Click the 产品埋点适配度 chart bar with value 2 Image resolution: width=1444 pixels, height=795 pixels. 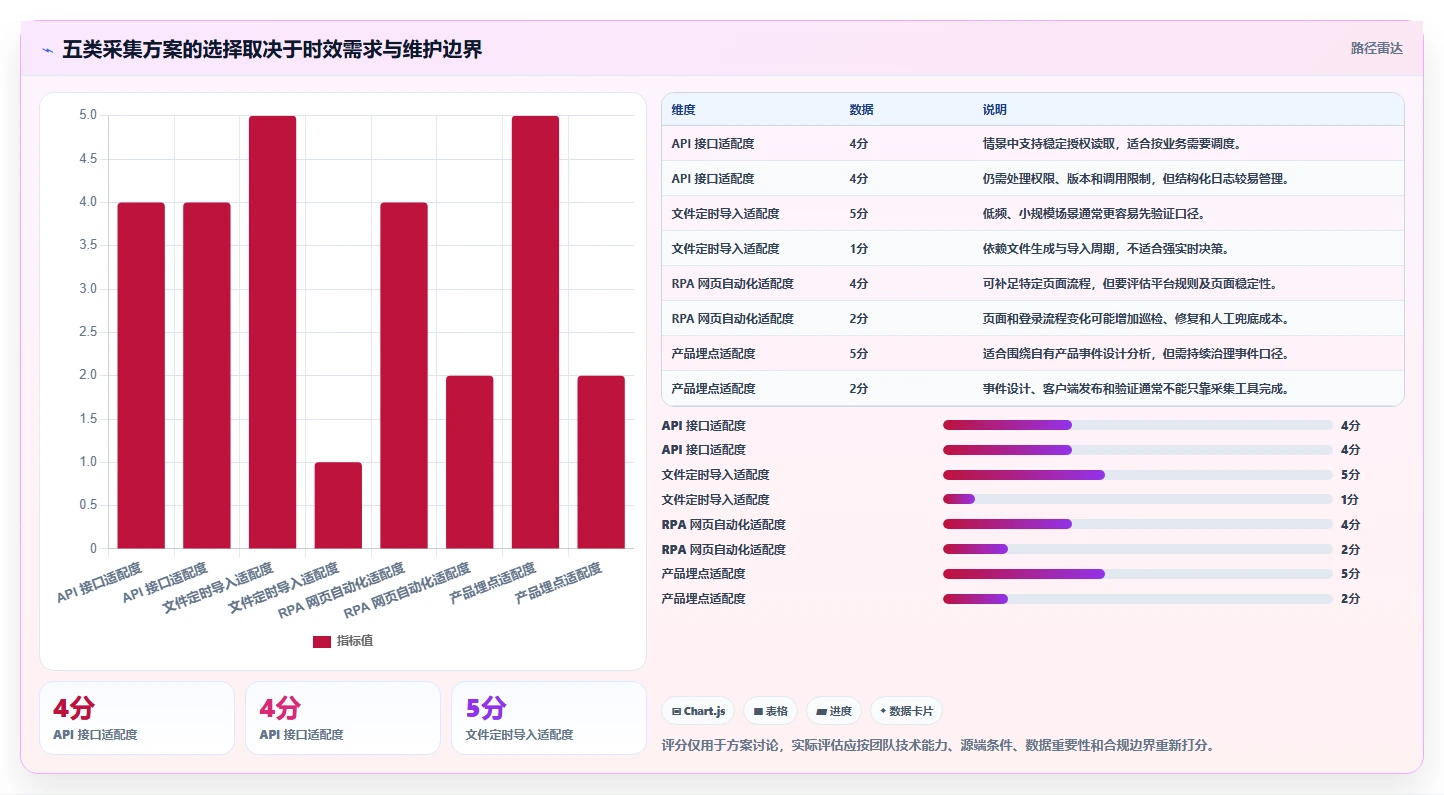601,462
